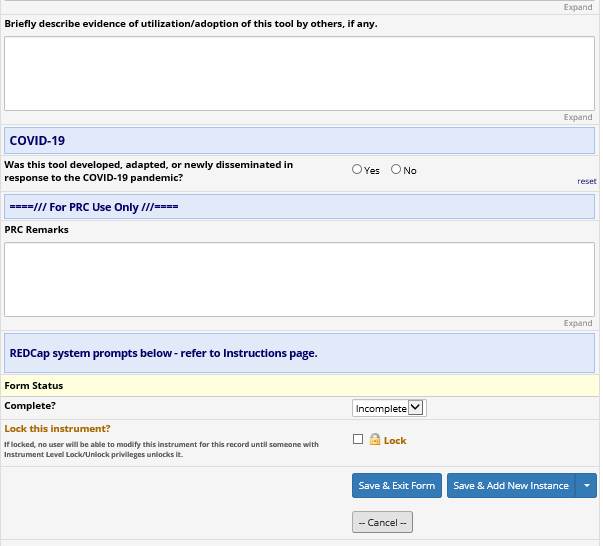Click the Lock this instrument? label
Image resolution: width=603 pixels, height=546 pixels.
[x=58, y=429]
